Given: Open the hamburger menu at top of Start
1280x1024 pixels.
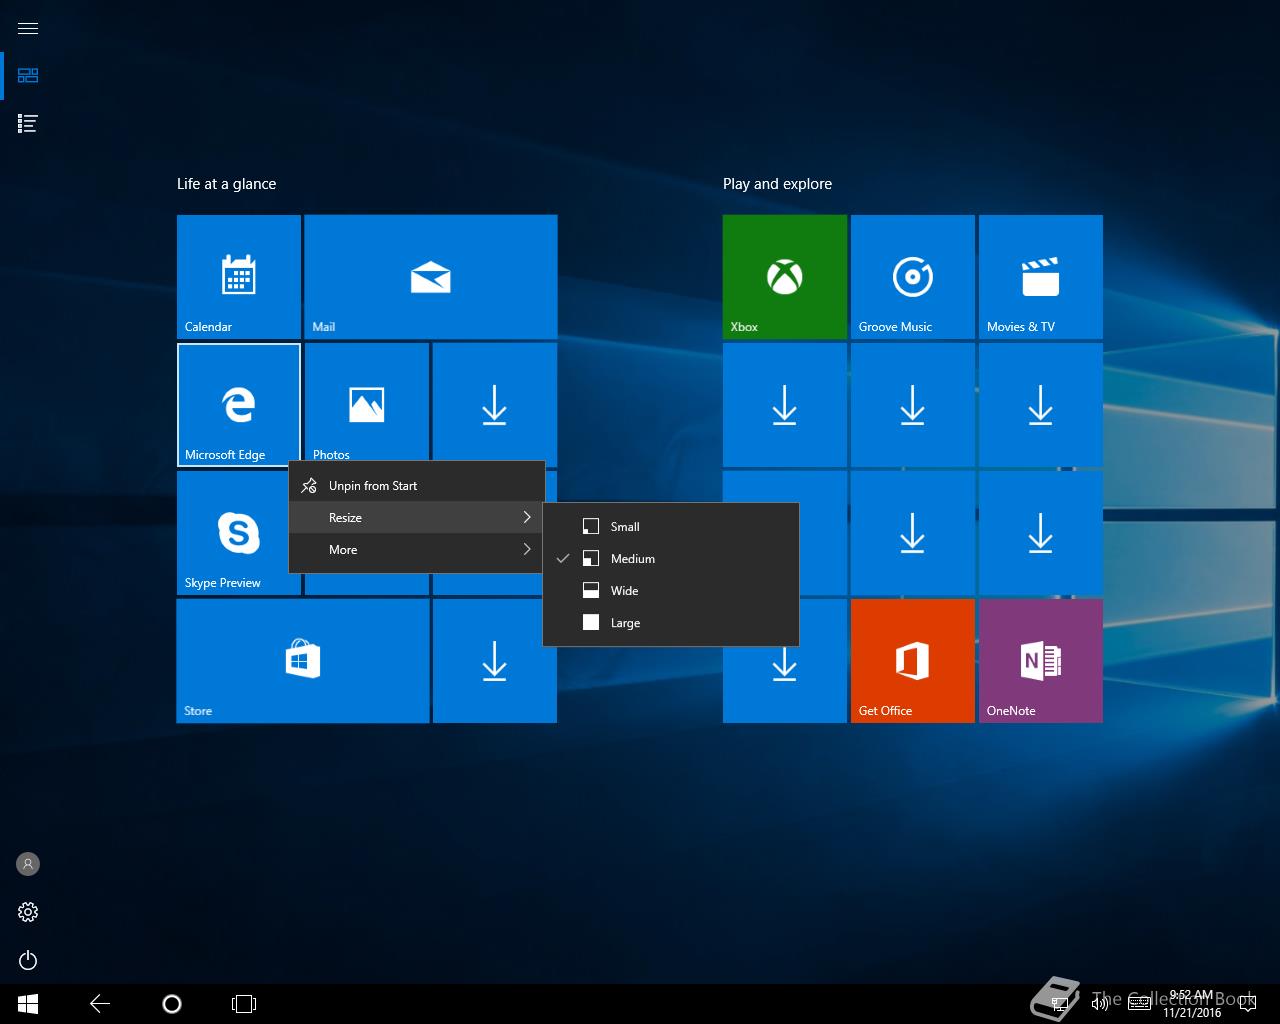Looking at the screenshot, I should click(28, 28).
